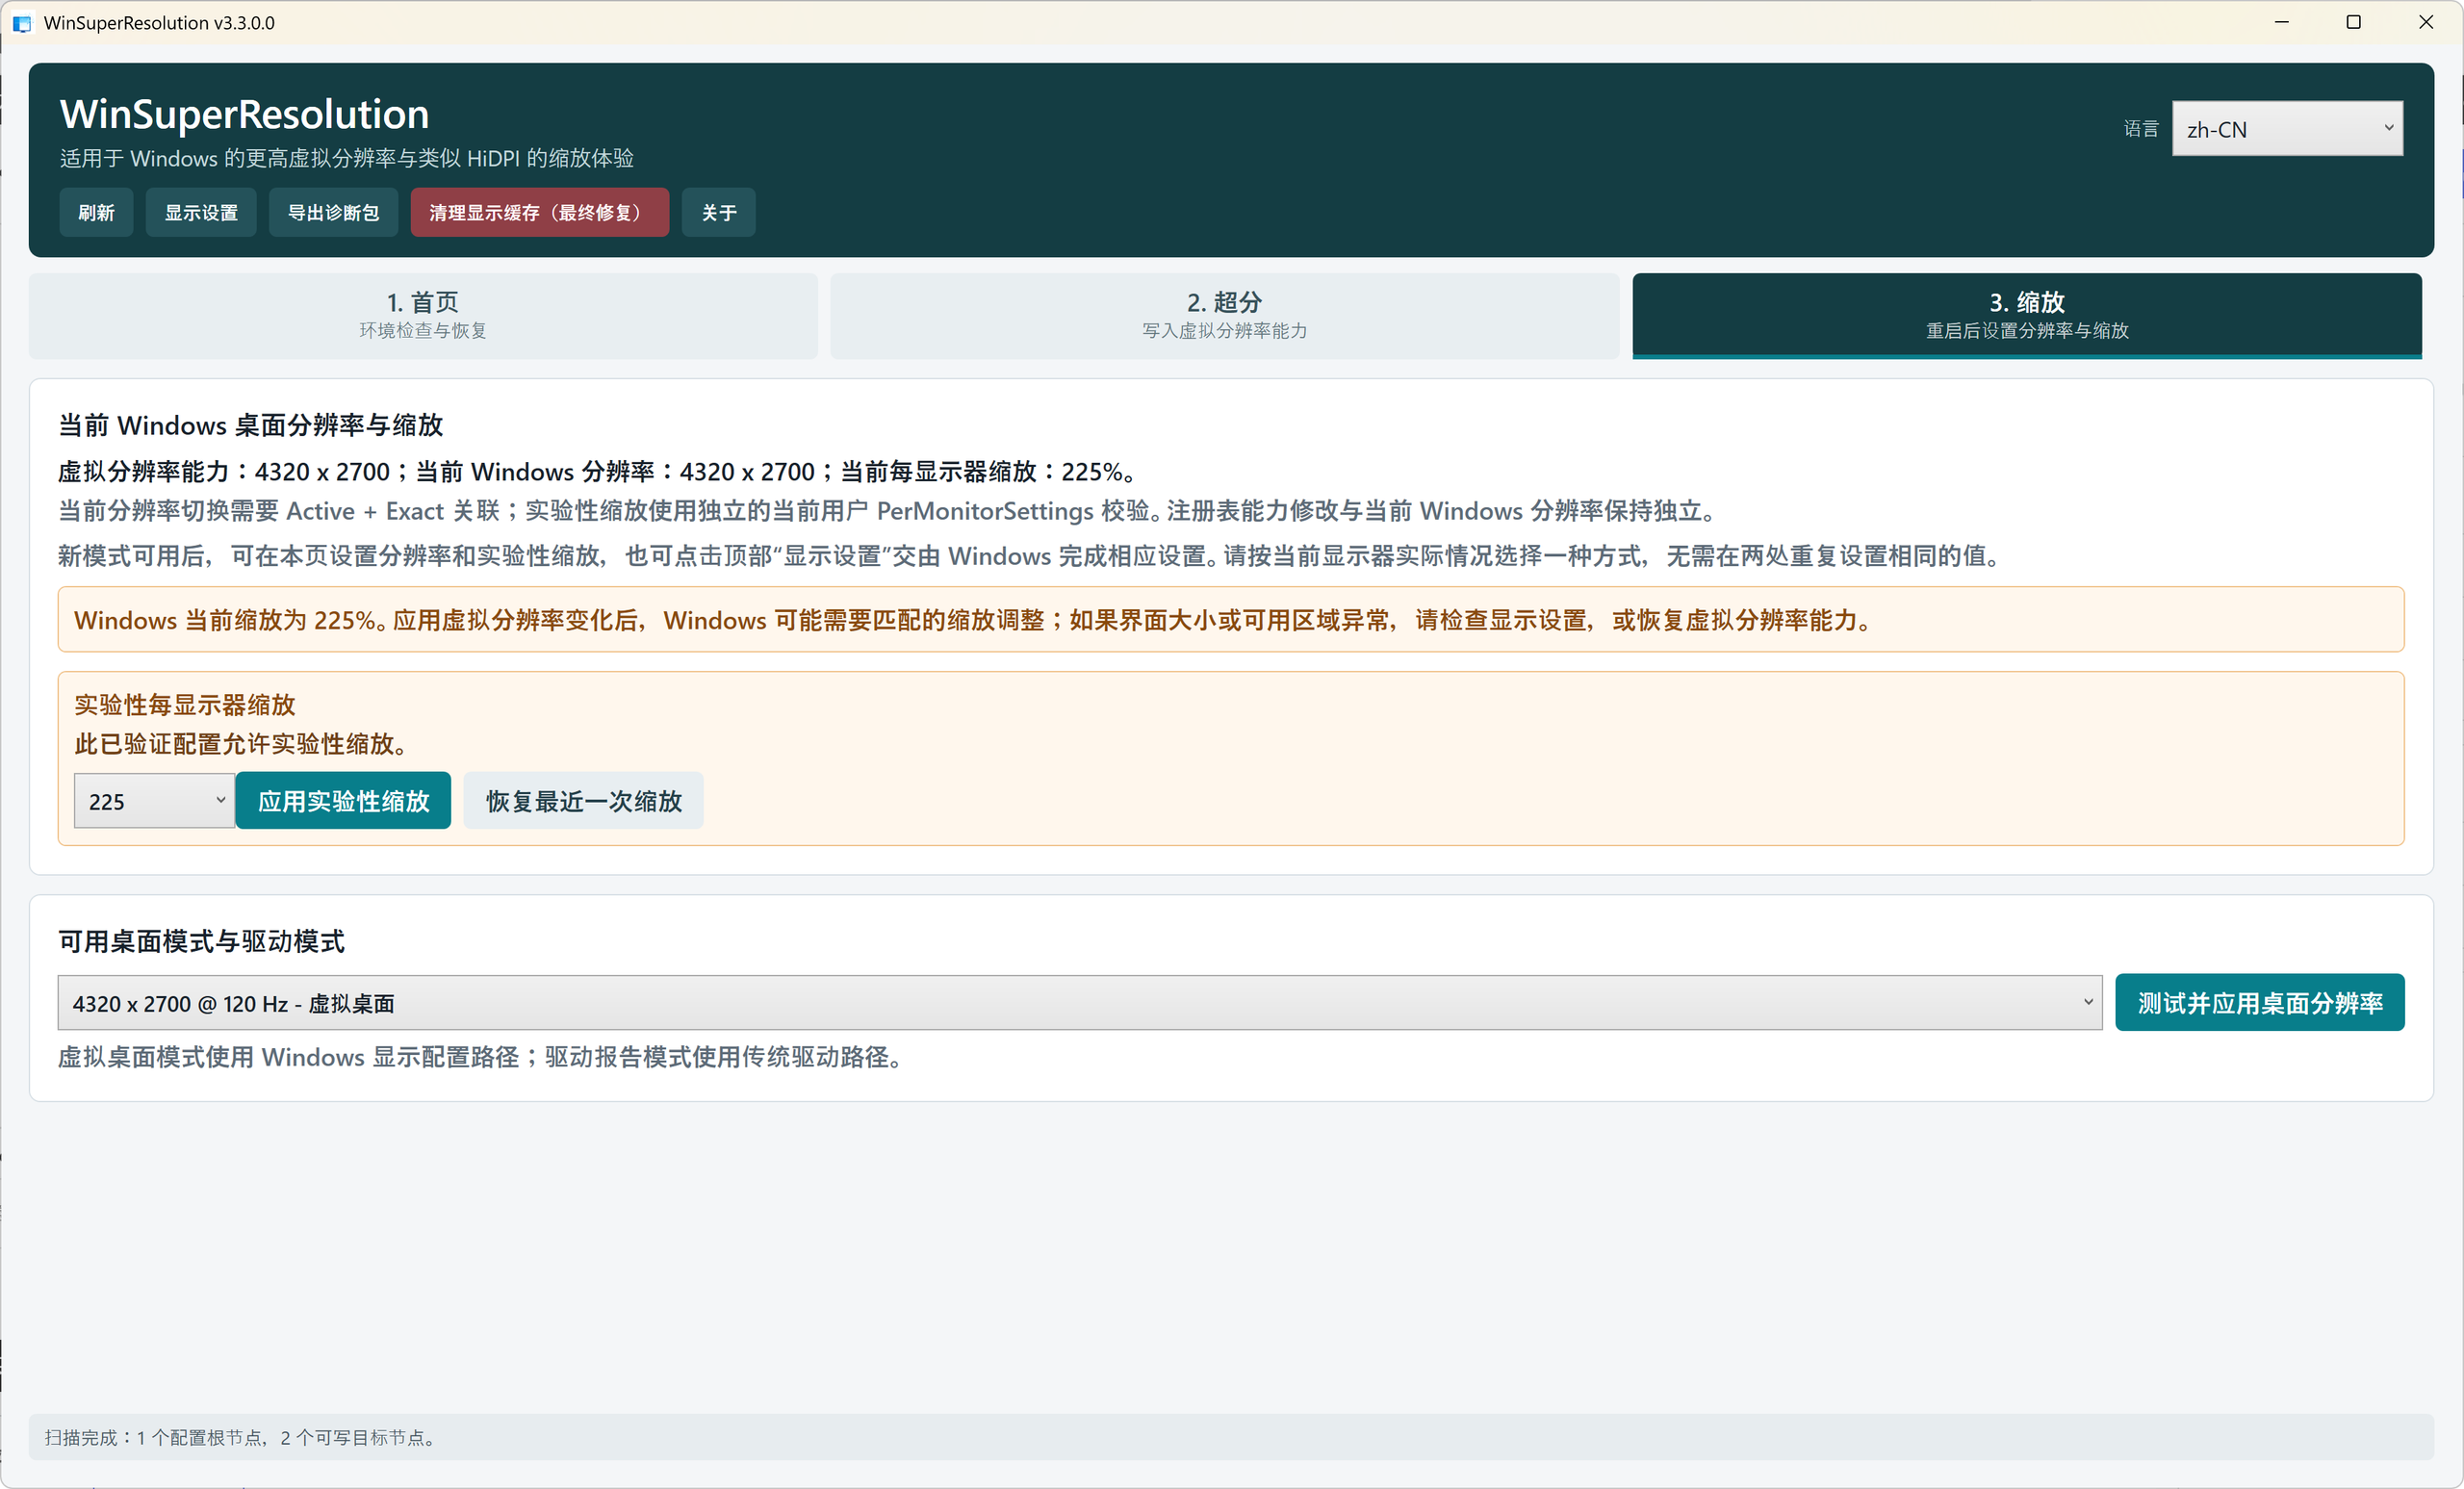This screenshot has height=1489, width=2464.
Task: Click 应用实验性缩放 apply button
Action: 343,801
